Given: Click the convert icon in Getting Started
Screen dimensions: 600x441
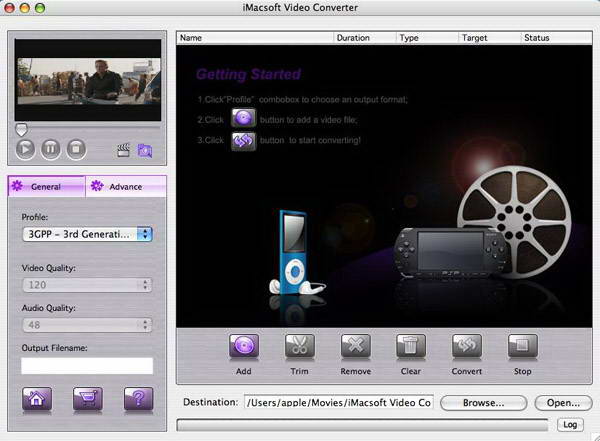Looking at the screenshot, I should click(243, 141).
